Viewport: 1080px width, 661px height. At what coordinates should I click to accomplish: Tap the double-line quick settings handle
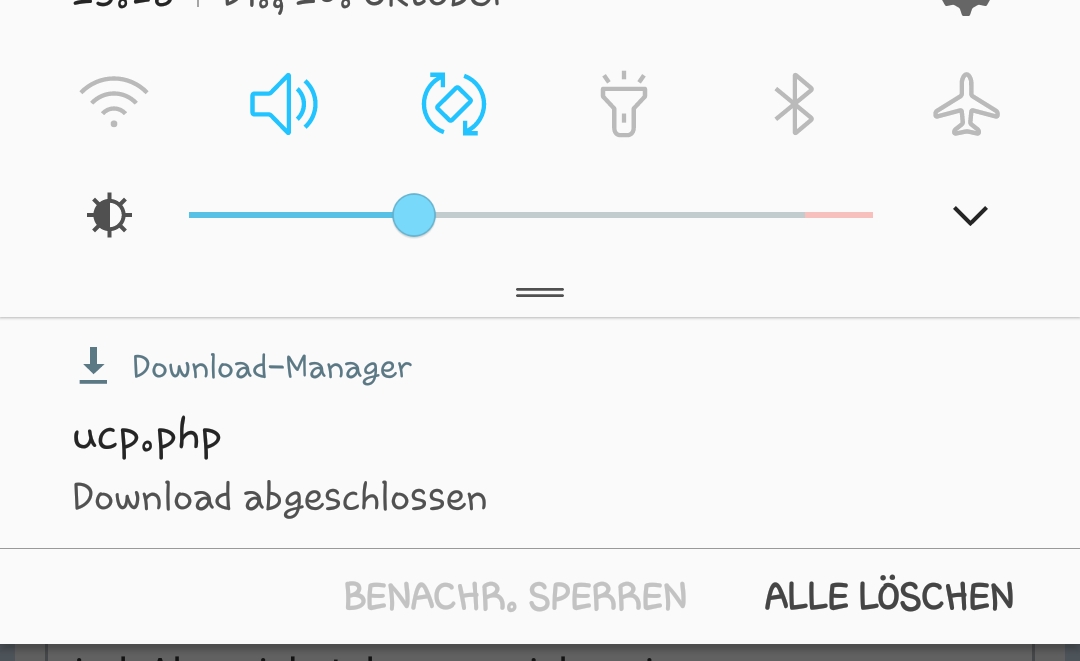click(x=540, y=293)
